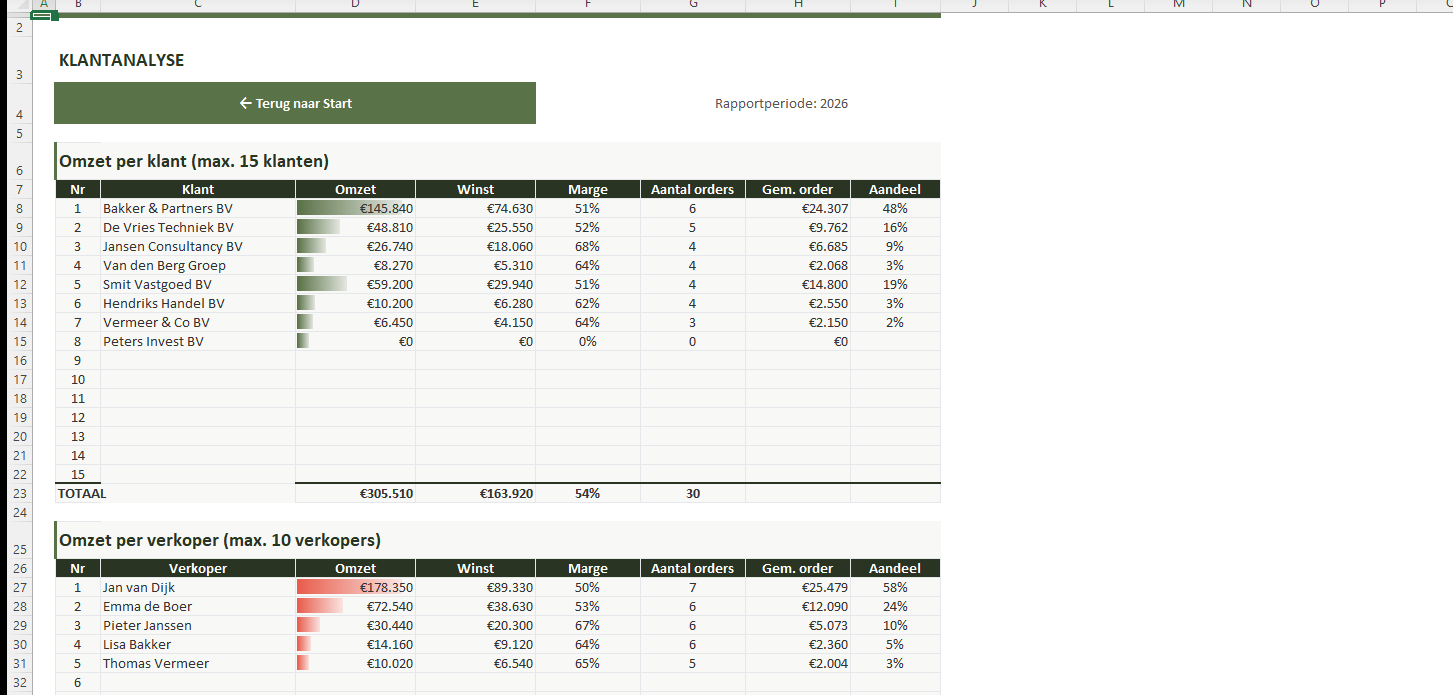Click the 'Terug naar Start' button
This screenshot has width=1453, height=695.
295,103
